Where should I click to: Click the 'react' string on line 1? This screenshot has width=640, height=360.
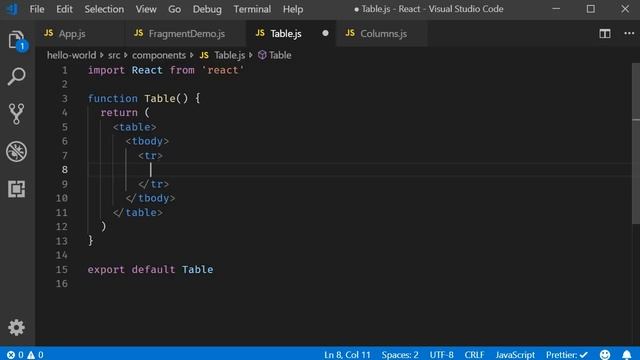point(222,70)
